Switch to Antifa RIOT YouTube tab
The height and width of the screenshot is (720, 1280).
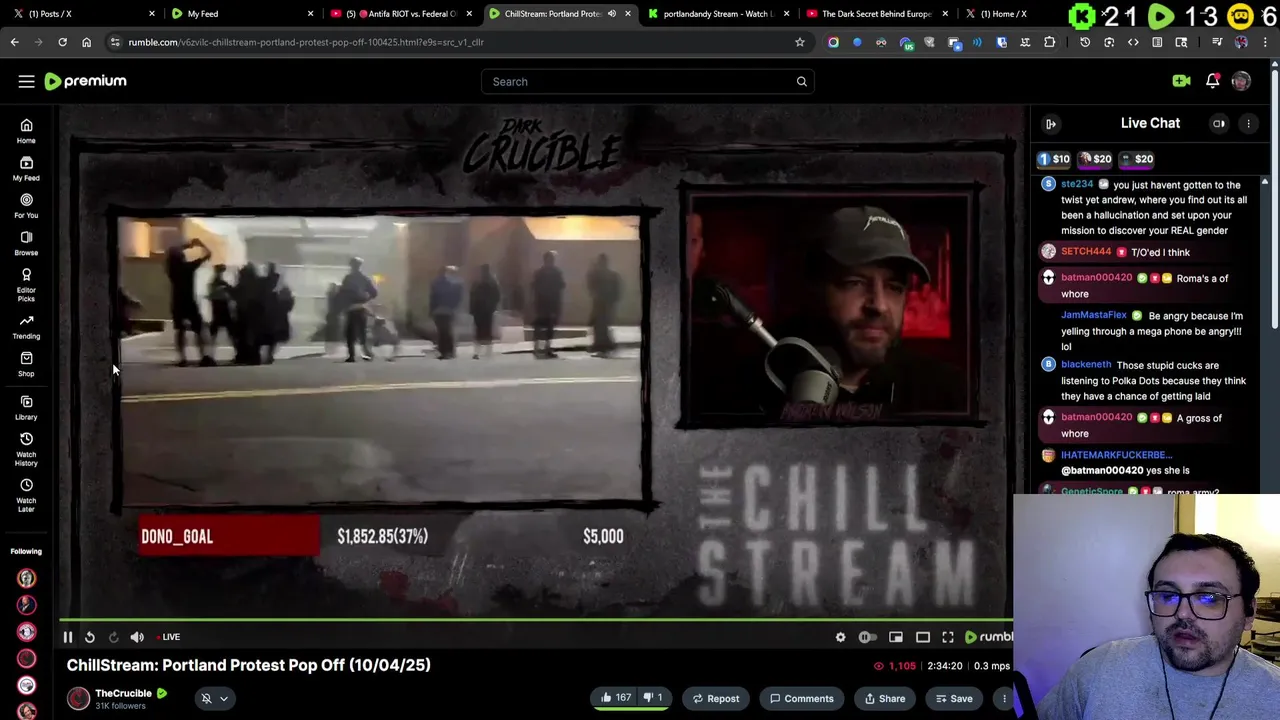point(400,14)
